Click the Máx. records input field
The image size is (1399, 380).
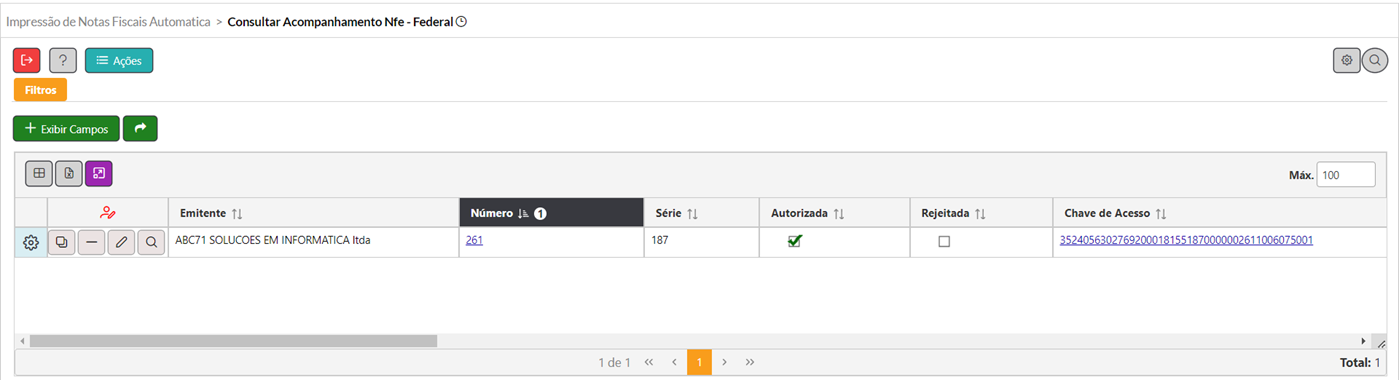1346,175
